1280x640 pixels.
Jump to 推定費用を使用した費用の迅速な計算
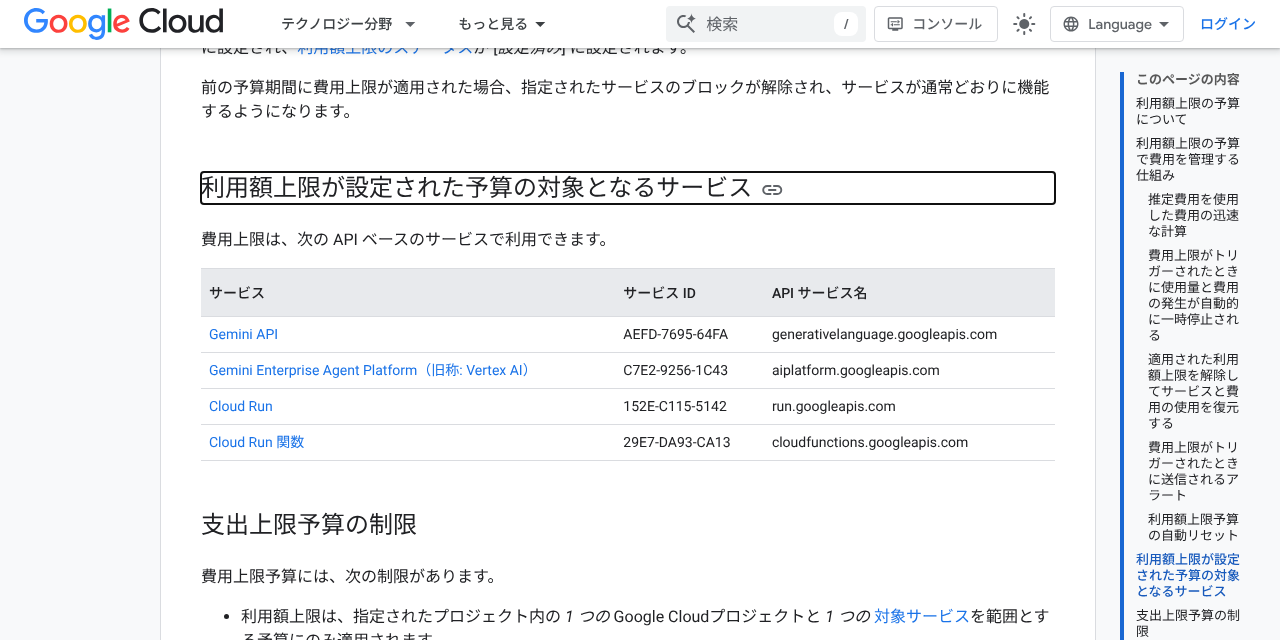[1194, 215]
